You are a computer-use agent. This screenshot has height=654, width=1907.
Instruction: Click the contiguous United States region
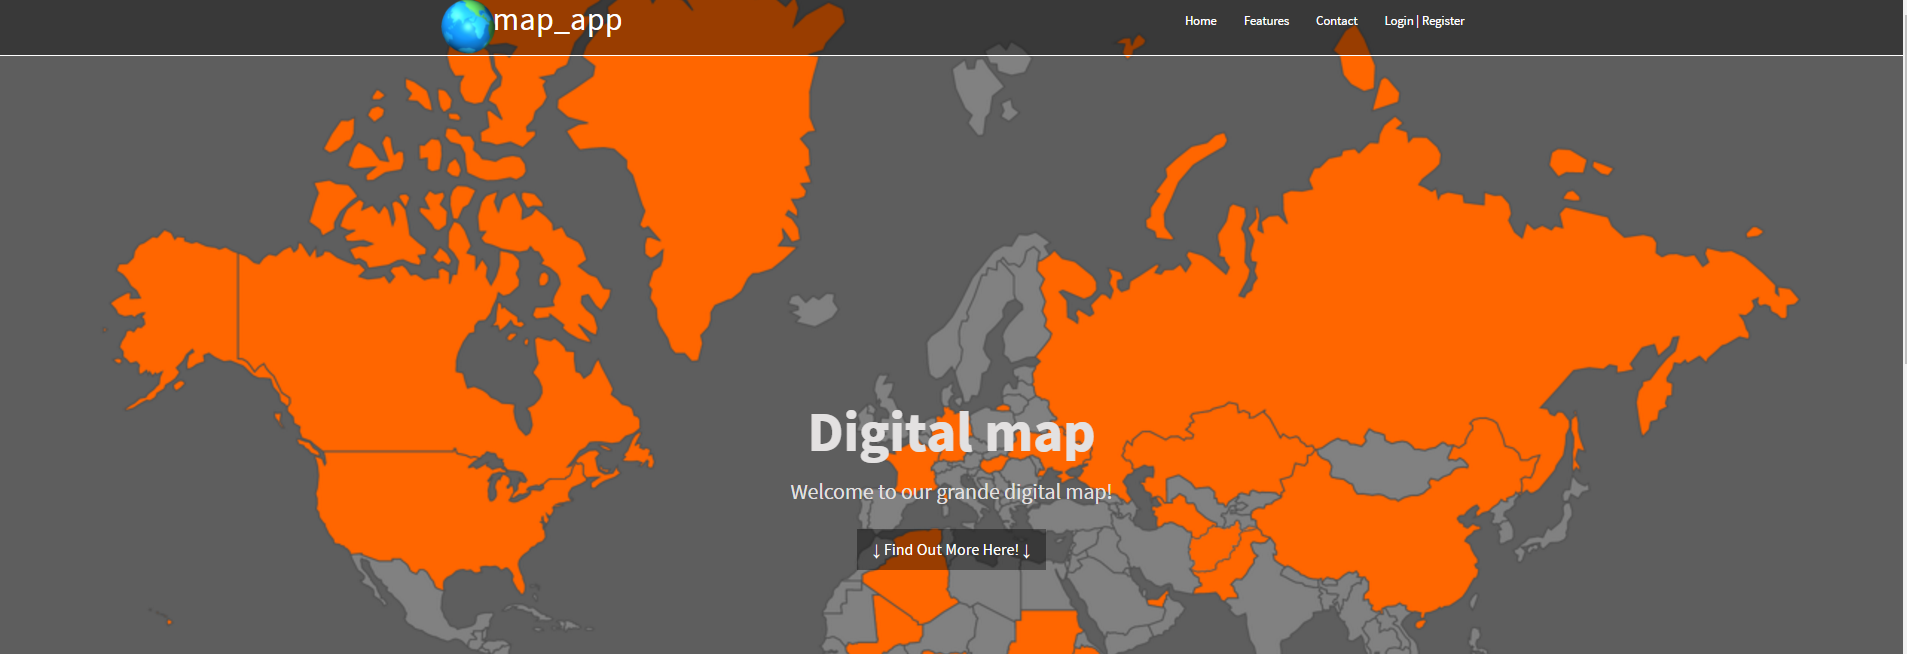430,510
